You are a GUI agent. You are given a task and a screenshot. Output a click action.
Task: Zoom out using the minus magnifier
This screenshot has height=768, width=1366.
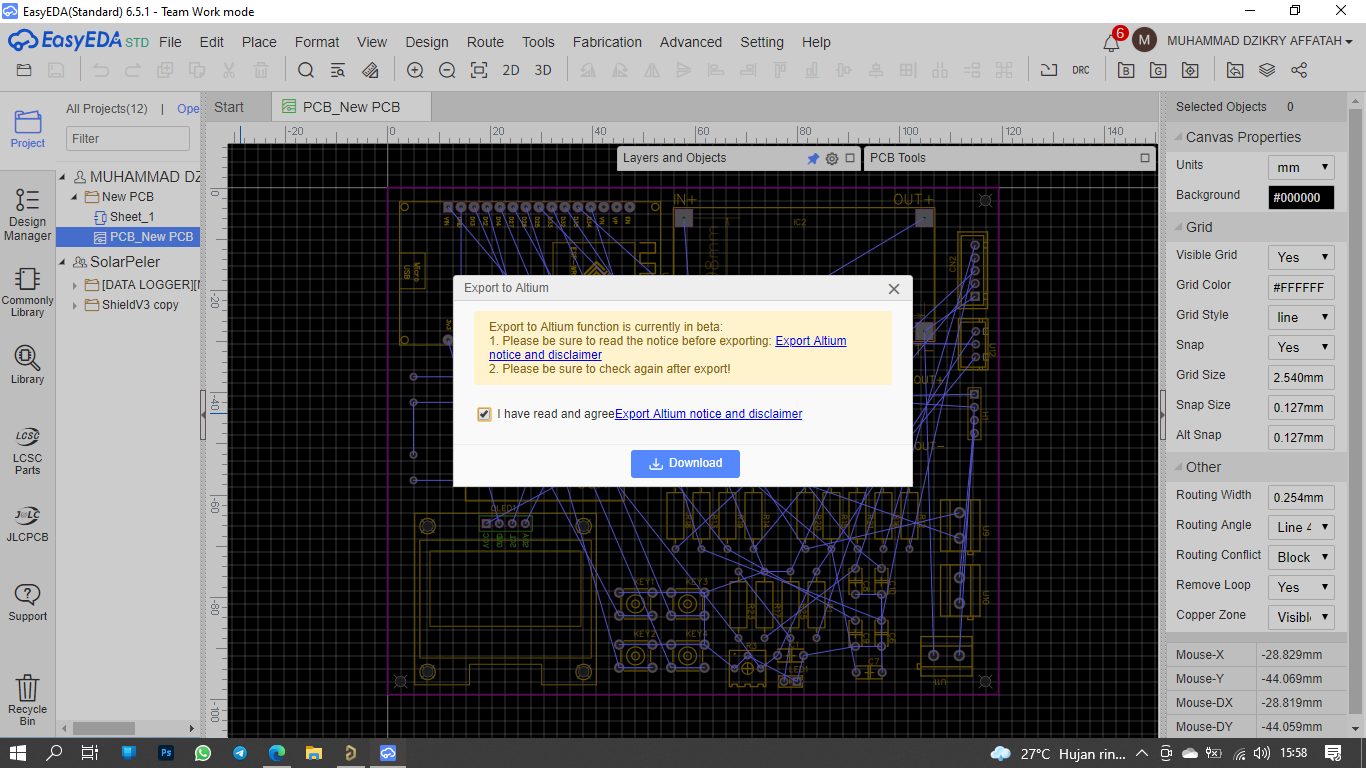point(447,70)
